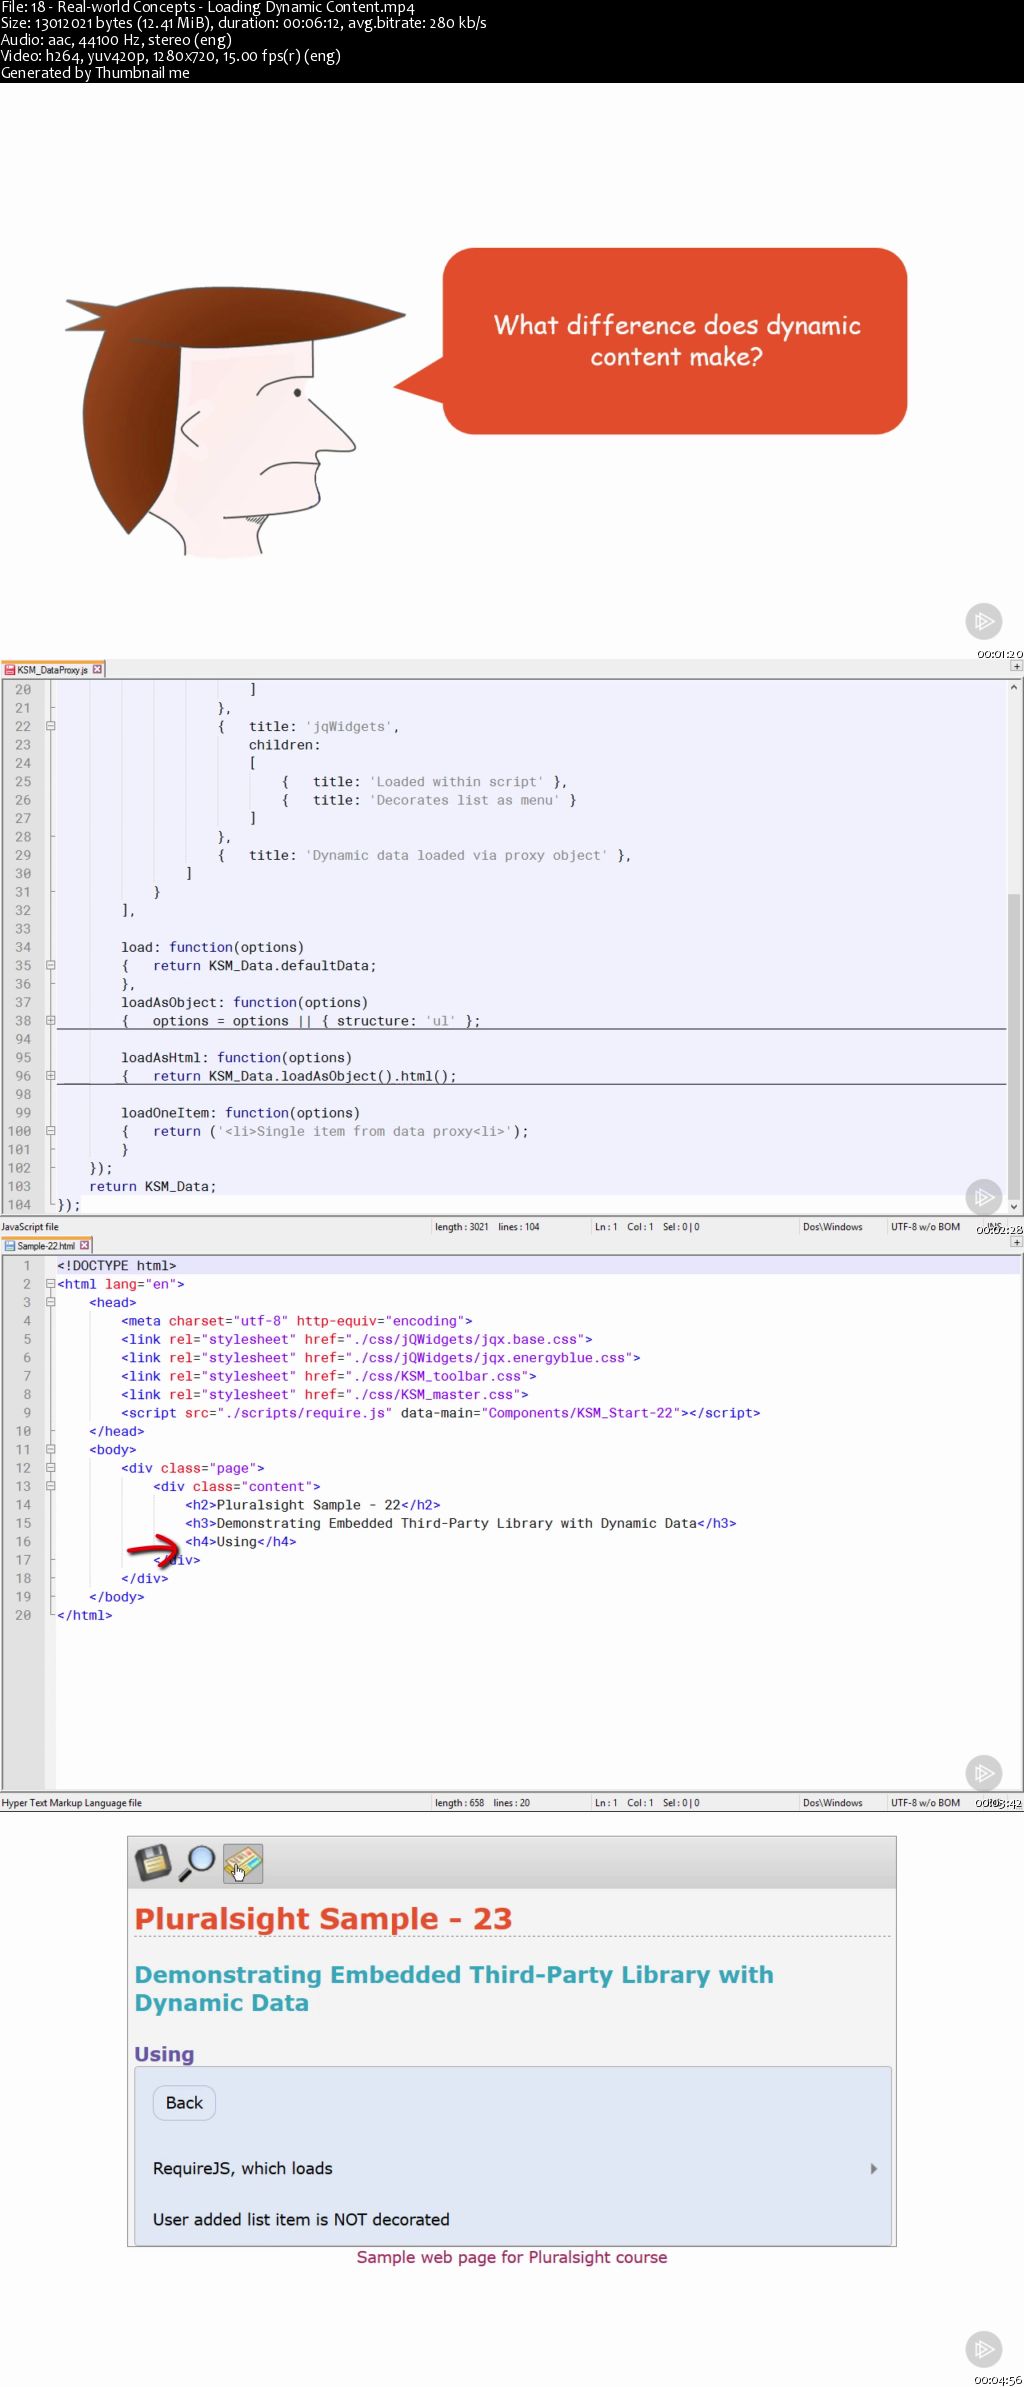Click the purple 'Using' heading on web page
1024x2387 pixels.
click(164, 2054)
